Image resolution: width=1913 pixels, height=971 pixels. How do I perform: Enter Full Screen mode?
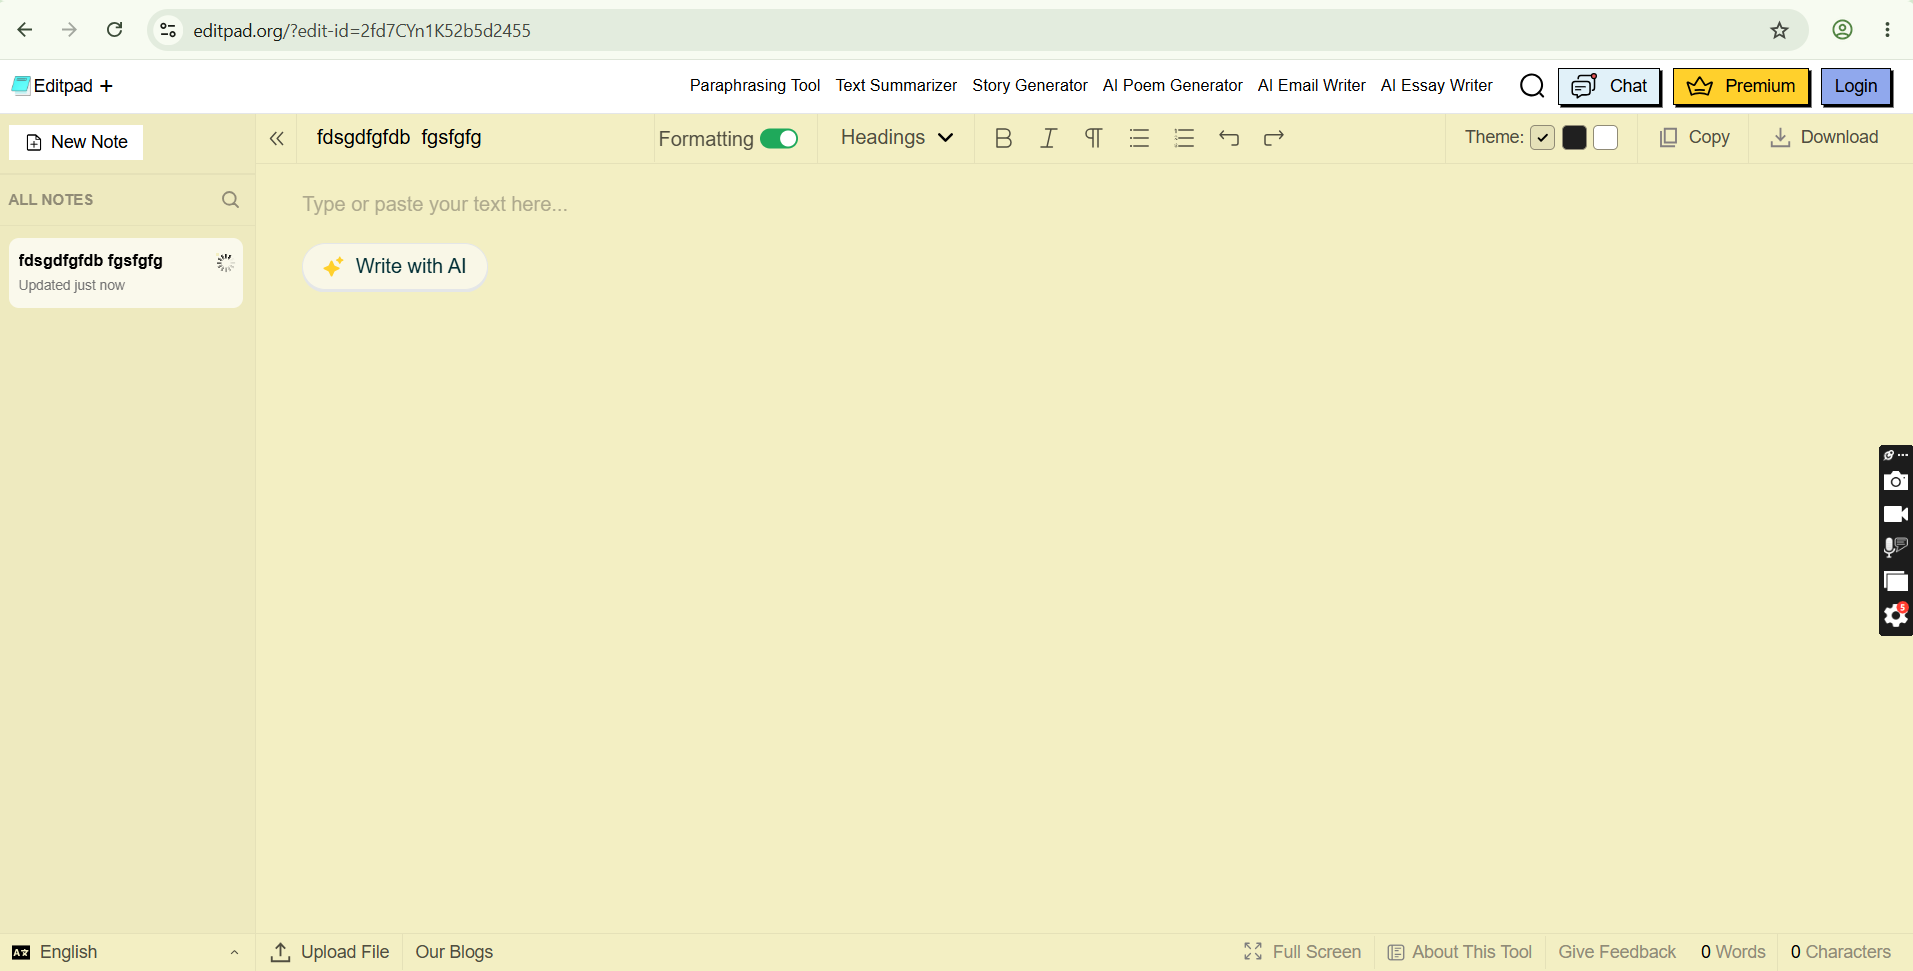[x=1302, y=952]
